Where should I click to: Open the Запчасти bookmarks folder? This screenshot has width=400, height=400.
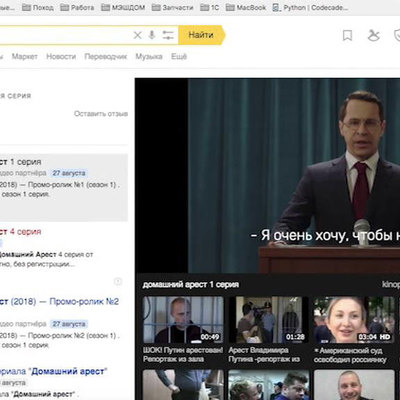coord(172,7)
